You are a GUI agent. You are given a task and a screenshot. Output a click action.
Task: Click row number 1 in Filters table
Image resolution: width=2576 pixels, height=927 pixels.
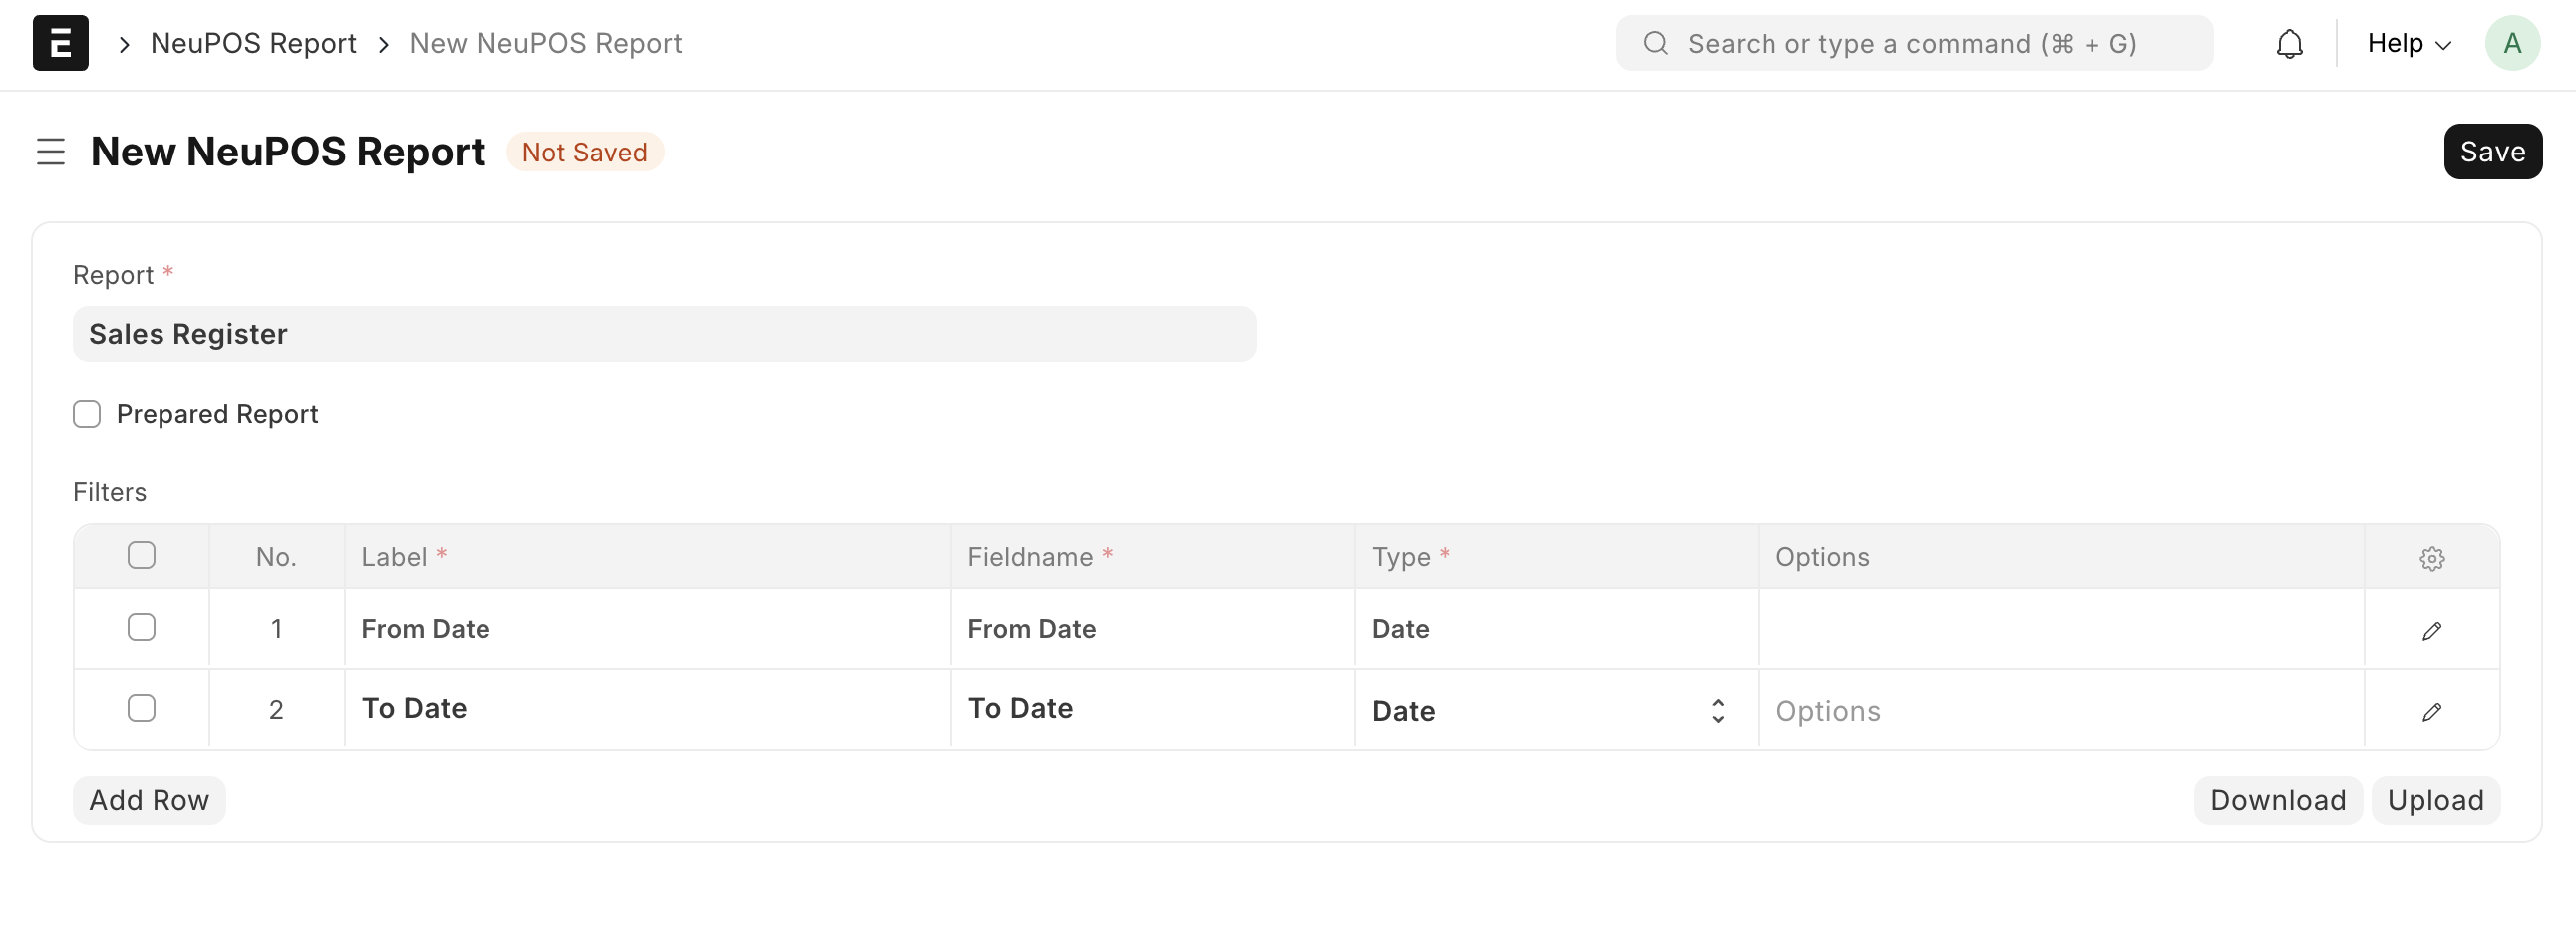click(x=276, y=629)
